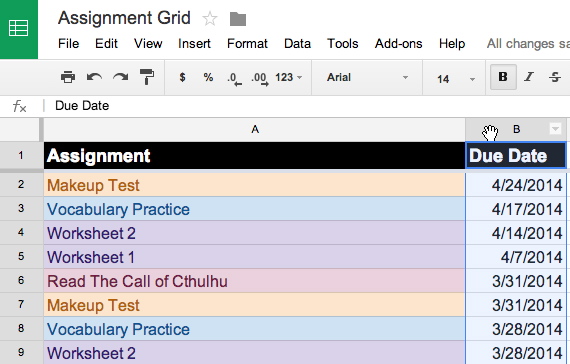Select 3/28/2014 date in row 9
The height and width of the screenshot is (364, 570).
pyautogui.click(x=516, y=353)
